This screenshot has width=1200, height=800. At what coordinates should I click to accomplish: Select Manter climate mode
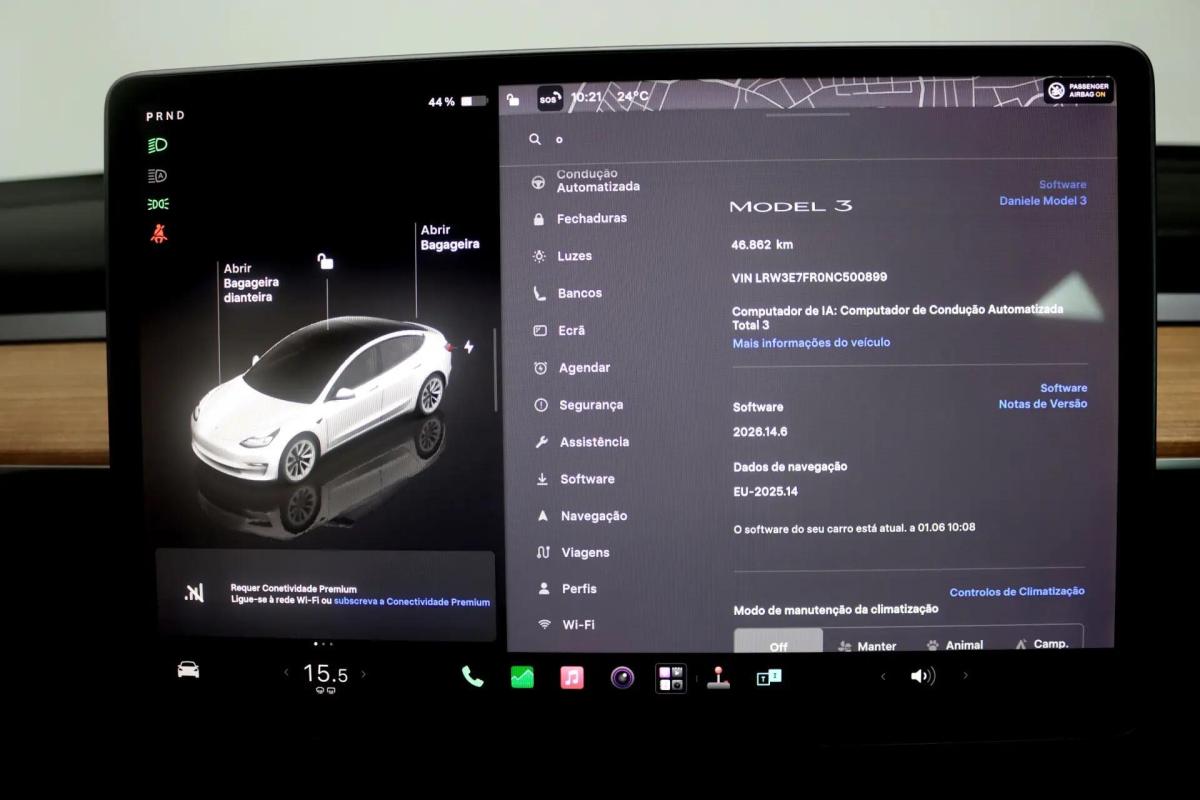coord(867,645)
